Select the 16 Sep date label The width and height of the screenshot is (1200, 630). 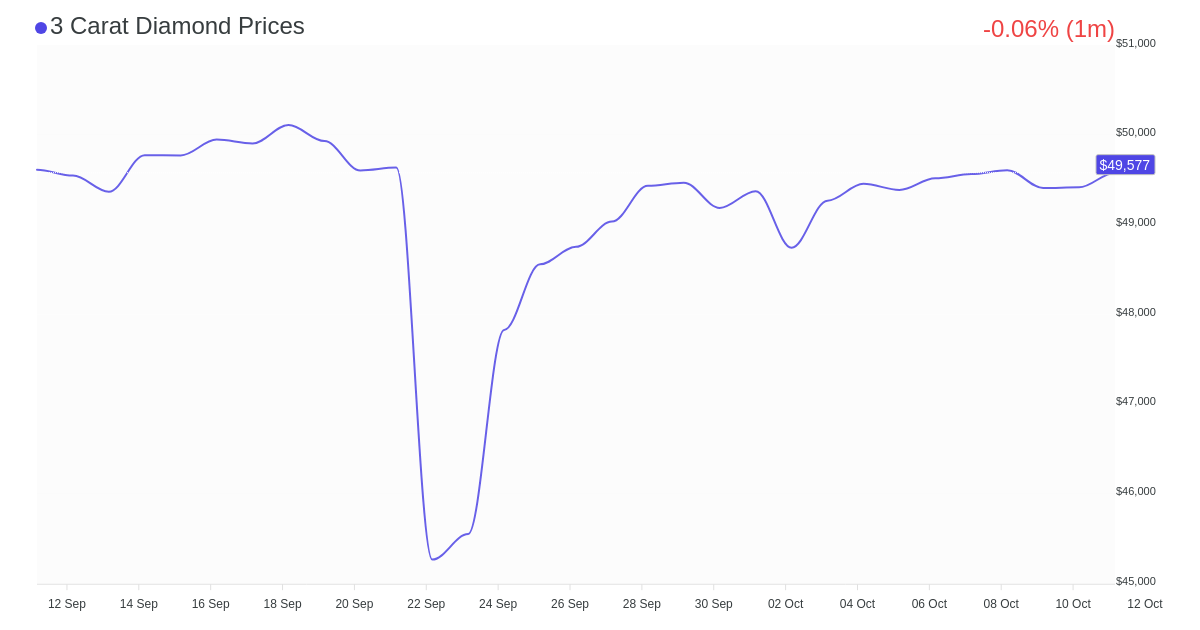click(211, 604)
